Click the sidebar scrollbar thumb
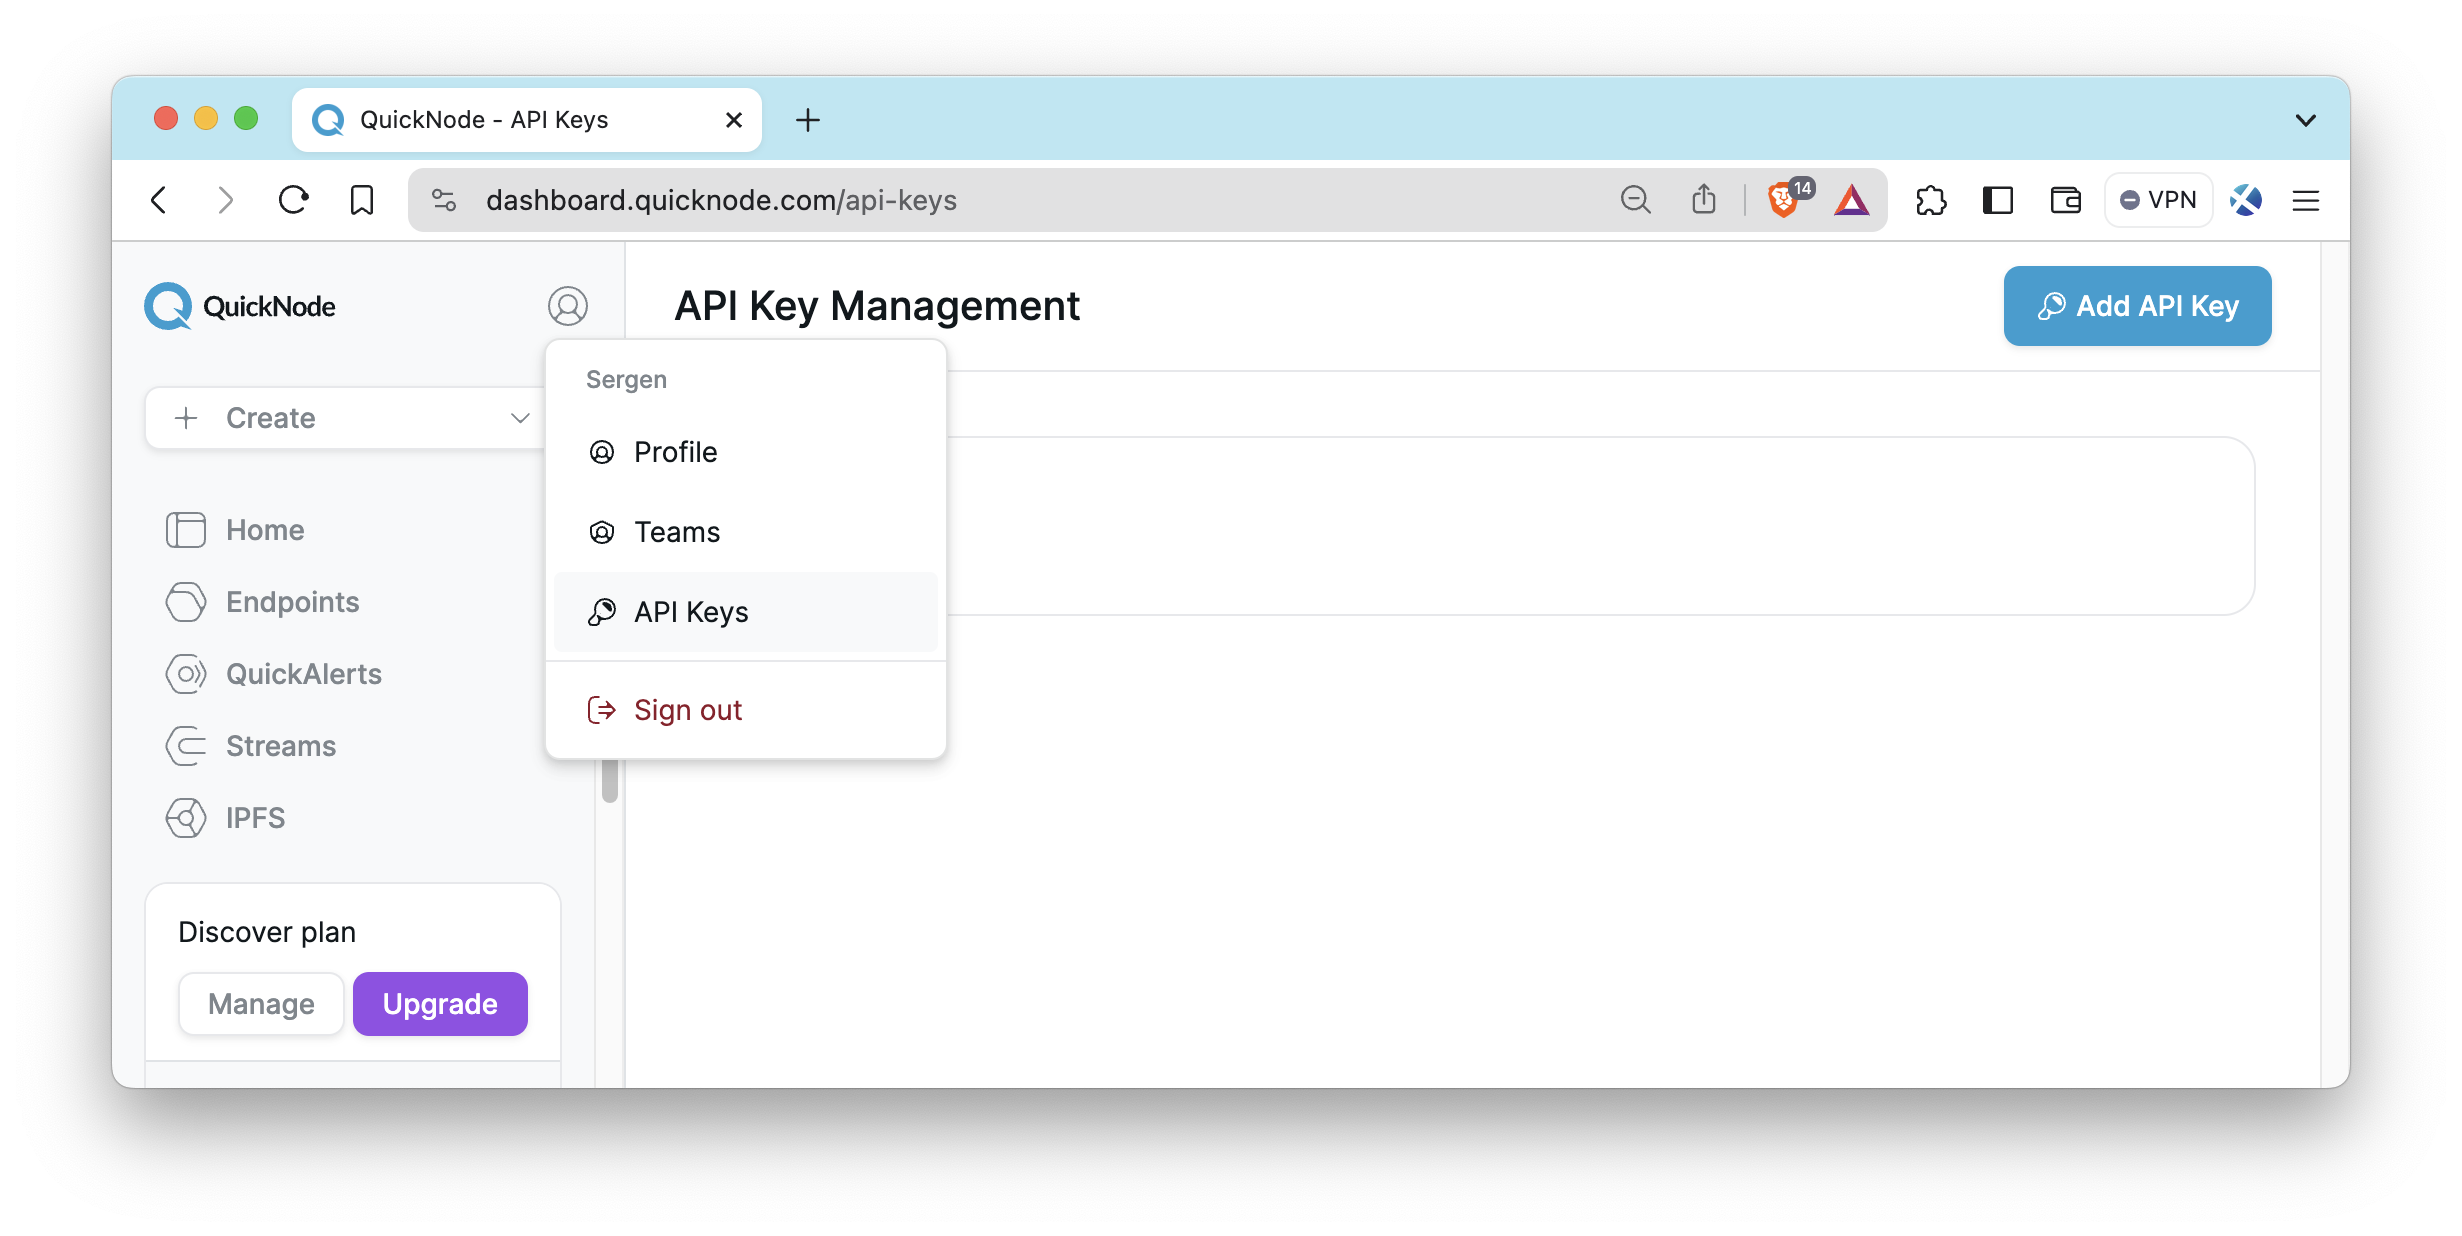The width and height of the screenshot is (2462, 1236). 610,780
